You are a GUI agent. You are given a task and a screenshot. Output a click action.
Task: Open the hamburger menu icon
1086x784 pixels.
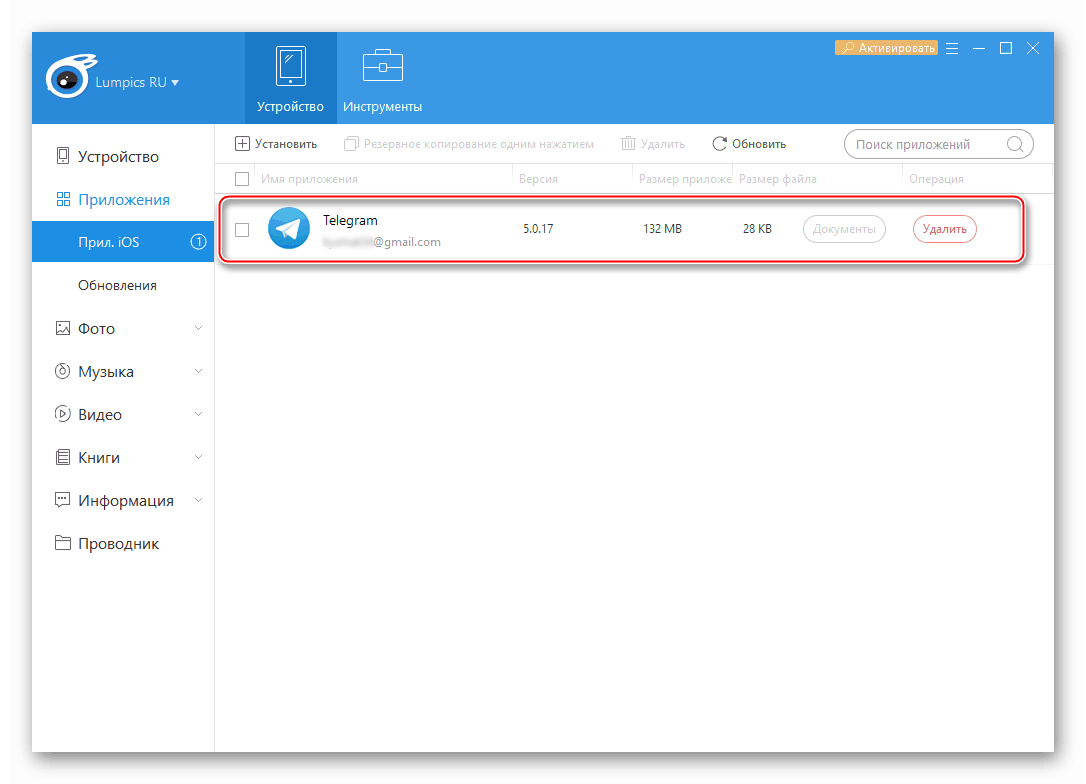coord(952,48)
